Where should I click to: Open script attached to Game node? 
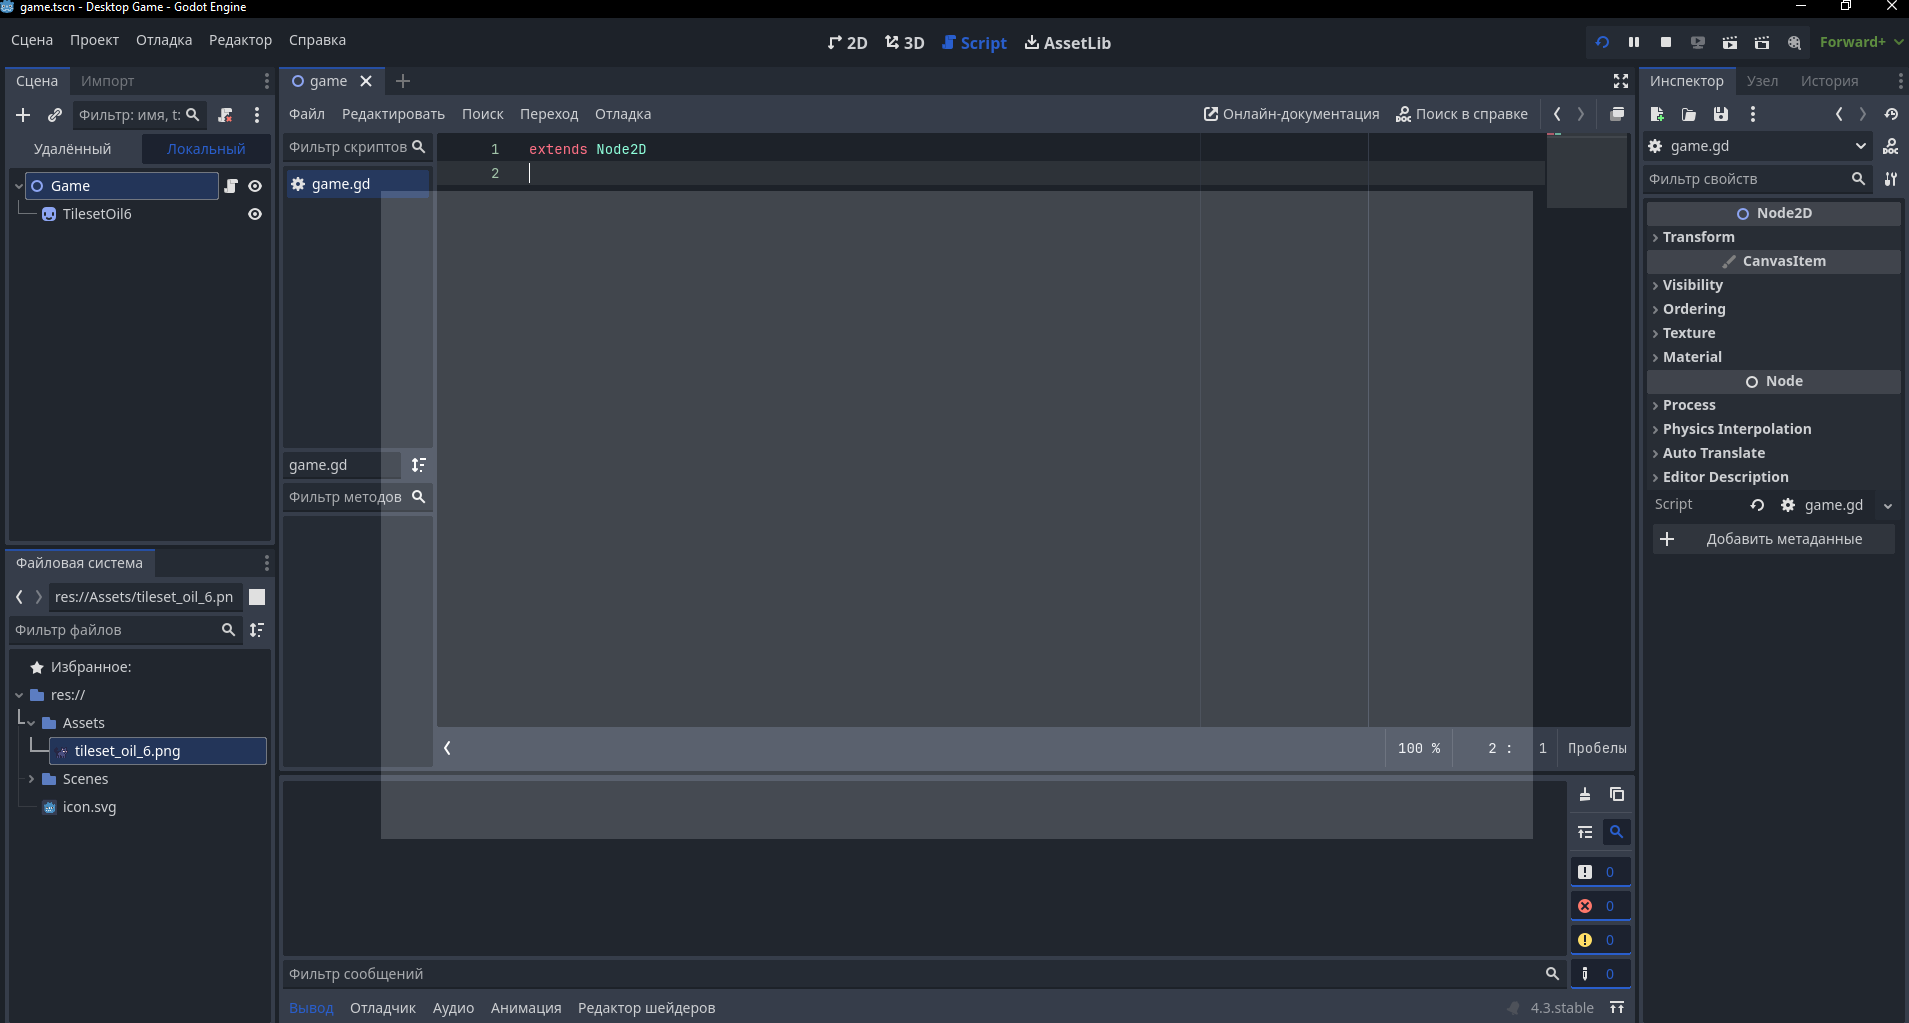231,186
